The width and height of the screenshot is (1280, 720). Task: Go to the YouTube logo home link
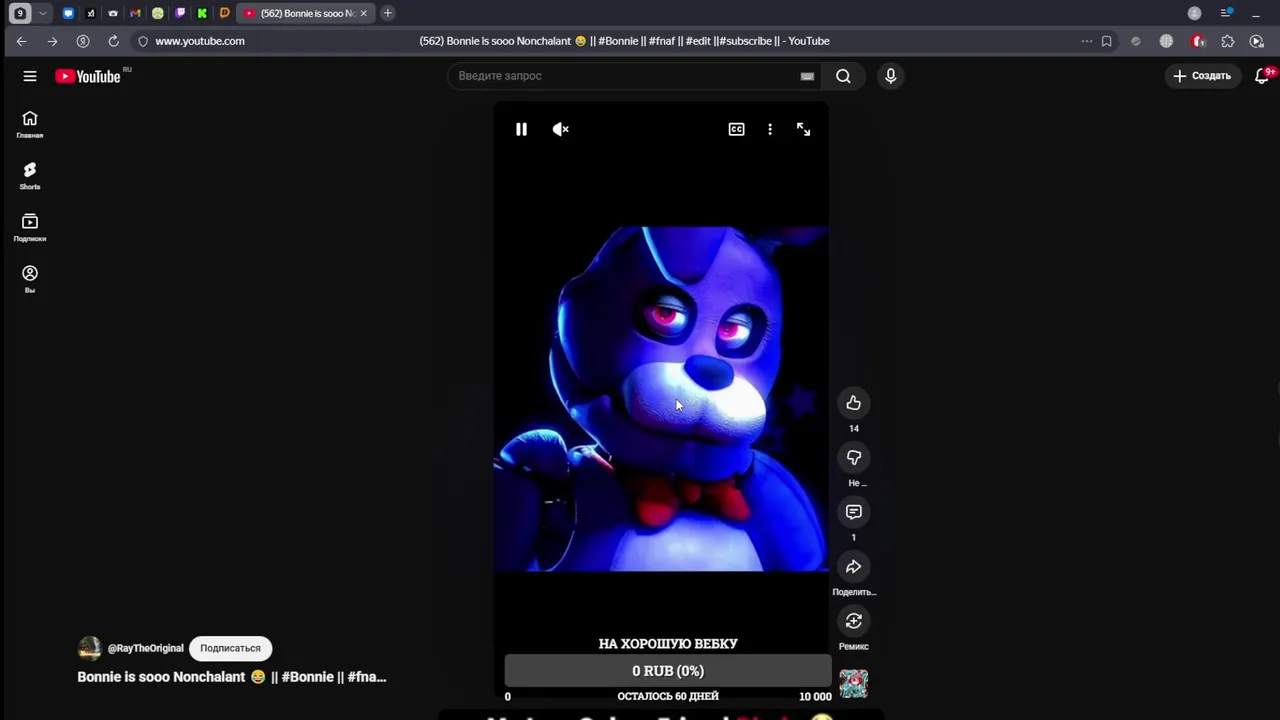coord(88,76)
